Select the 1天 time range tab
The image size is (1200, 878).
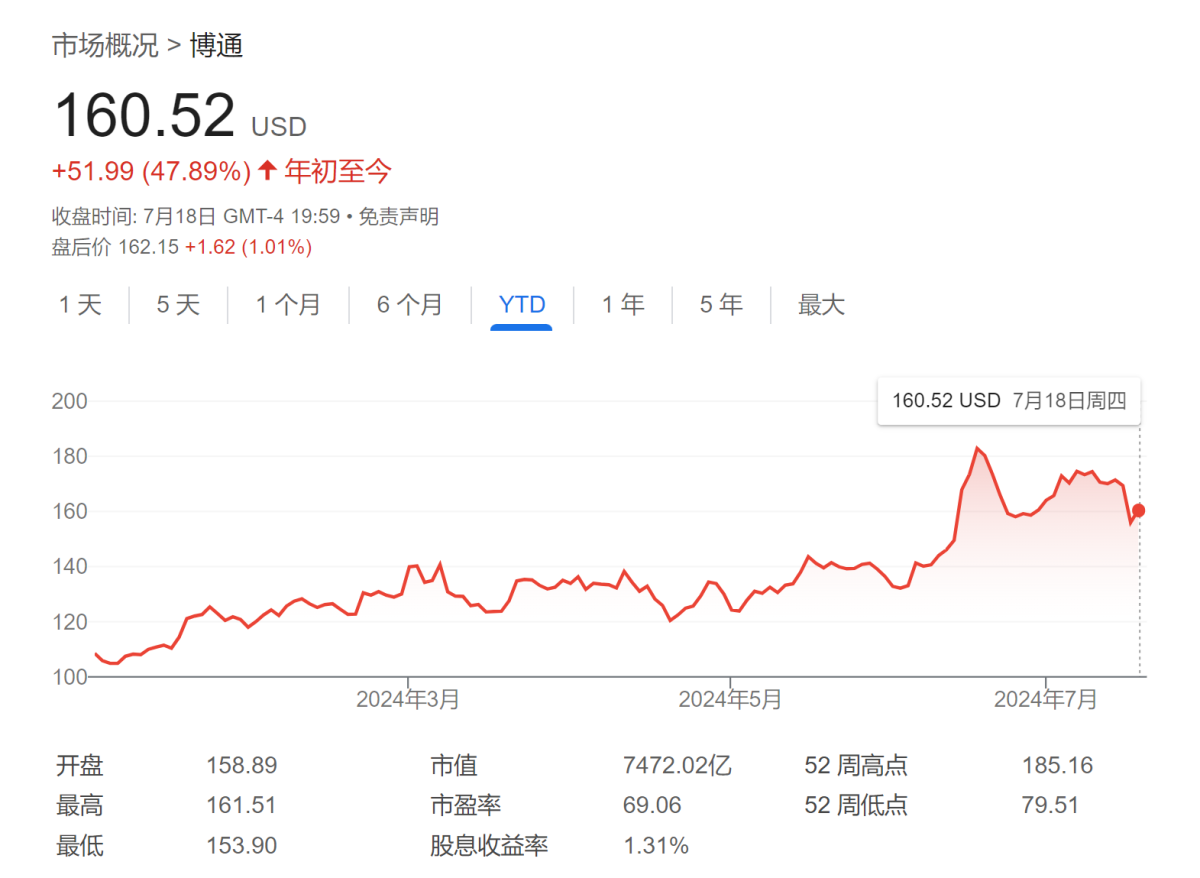(81, 305)
